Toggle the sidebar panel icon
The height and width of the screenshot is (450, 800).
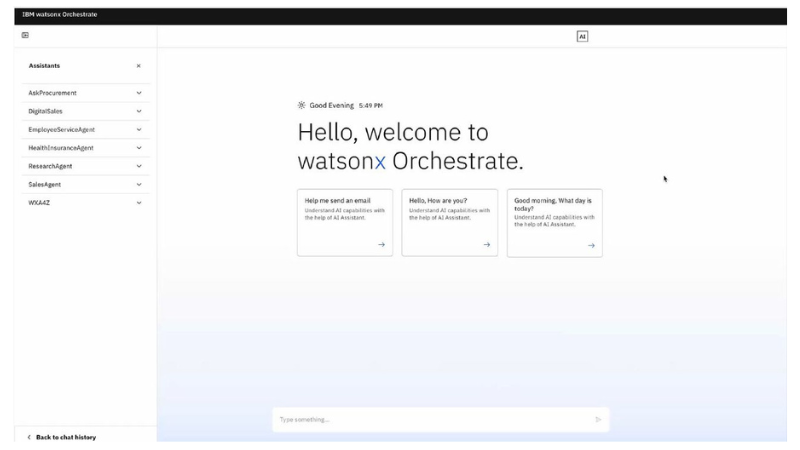tap(25, 35)
